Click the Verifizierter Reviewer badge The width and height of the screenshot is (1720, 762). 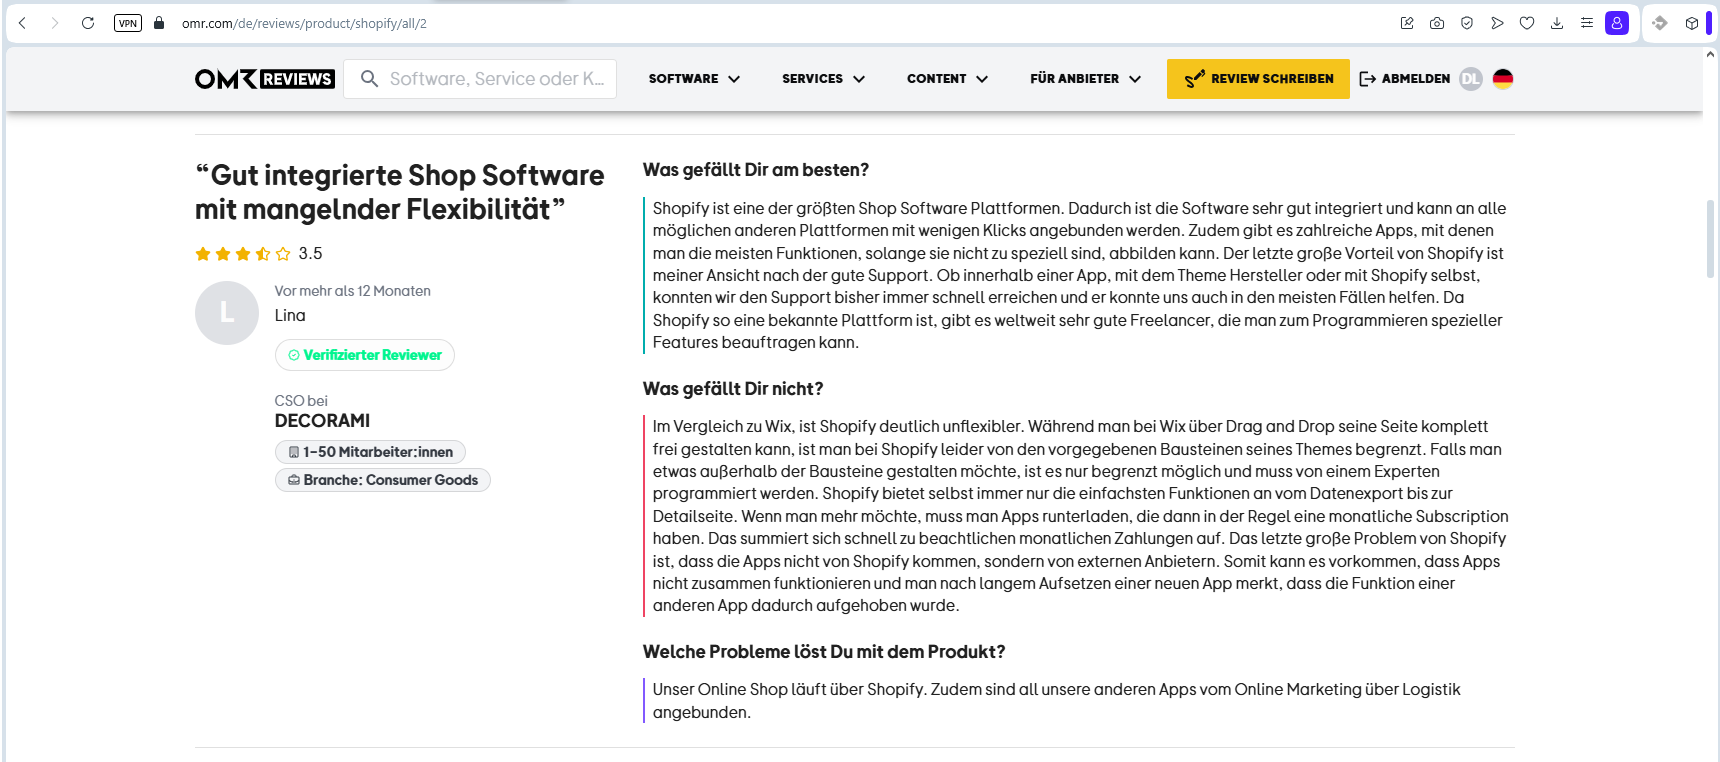pos(365,355)
